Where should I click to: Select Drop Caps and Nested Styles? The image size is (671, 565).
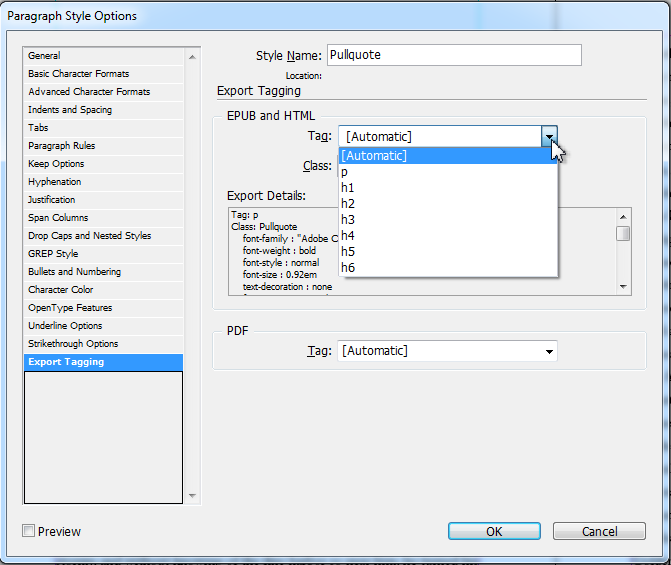click(x=104, y=235)
